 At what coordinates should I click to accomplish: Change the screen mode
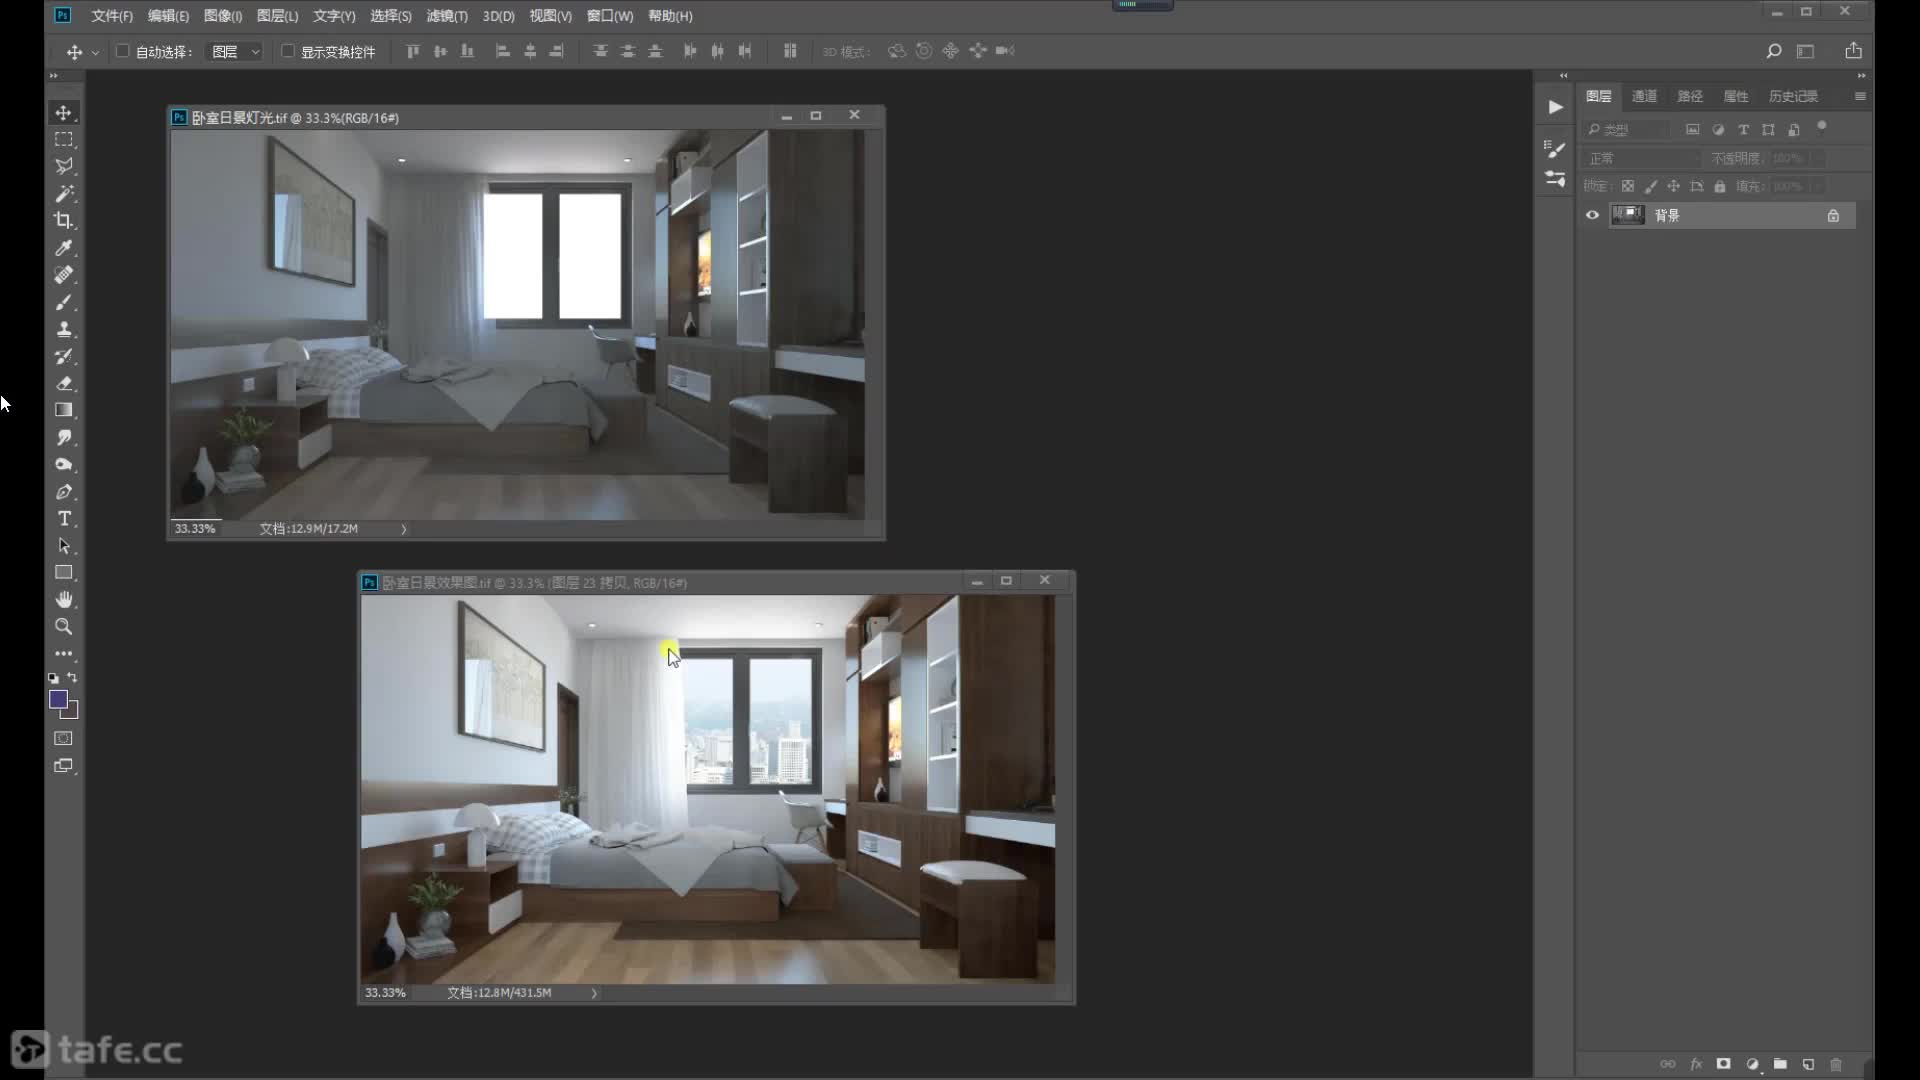[64, 766]
